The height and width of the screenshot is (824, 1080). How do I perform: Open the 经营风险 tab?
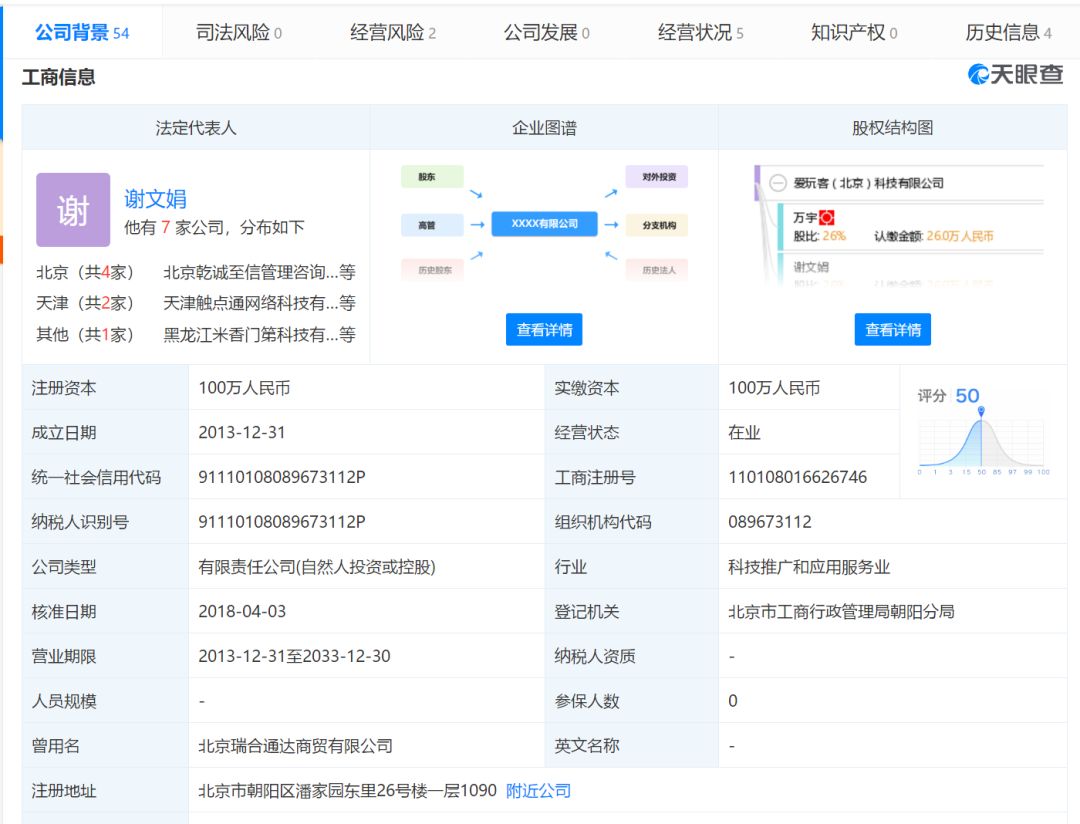click(392, 33)
